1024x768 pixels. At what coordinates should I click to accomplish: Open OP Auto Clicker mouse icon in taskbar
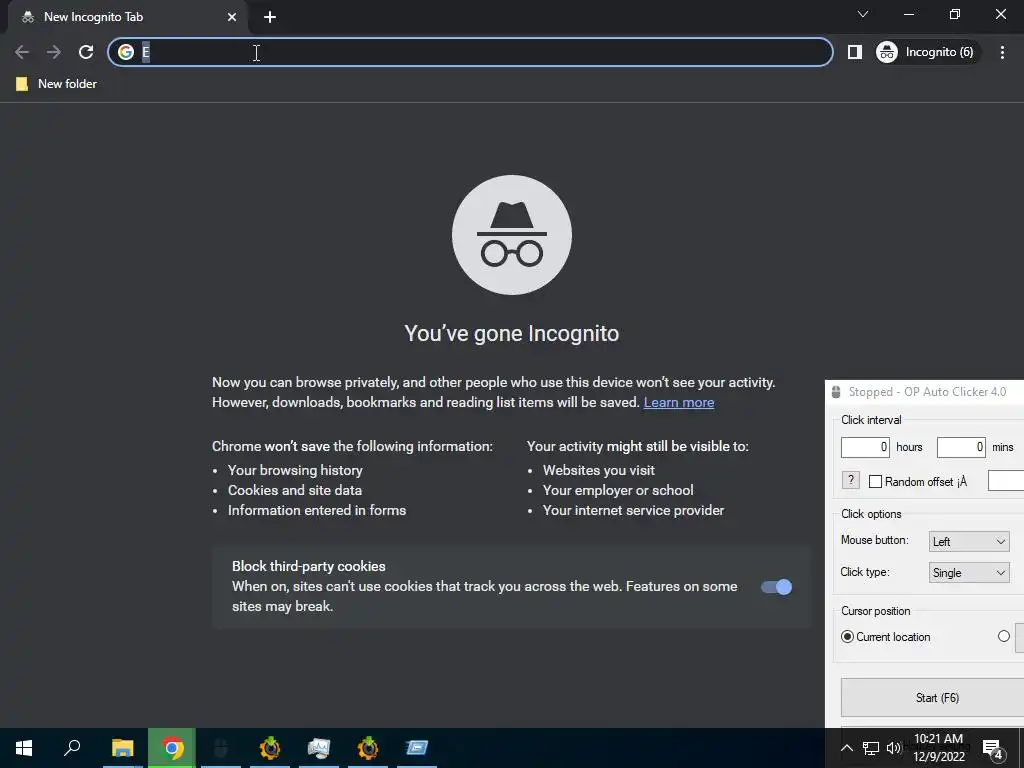click(221, 748)
